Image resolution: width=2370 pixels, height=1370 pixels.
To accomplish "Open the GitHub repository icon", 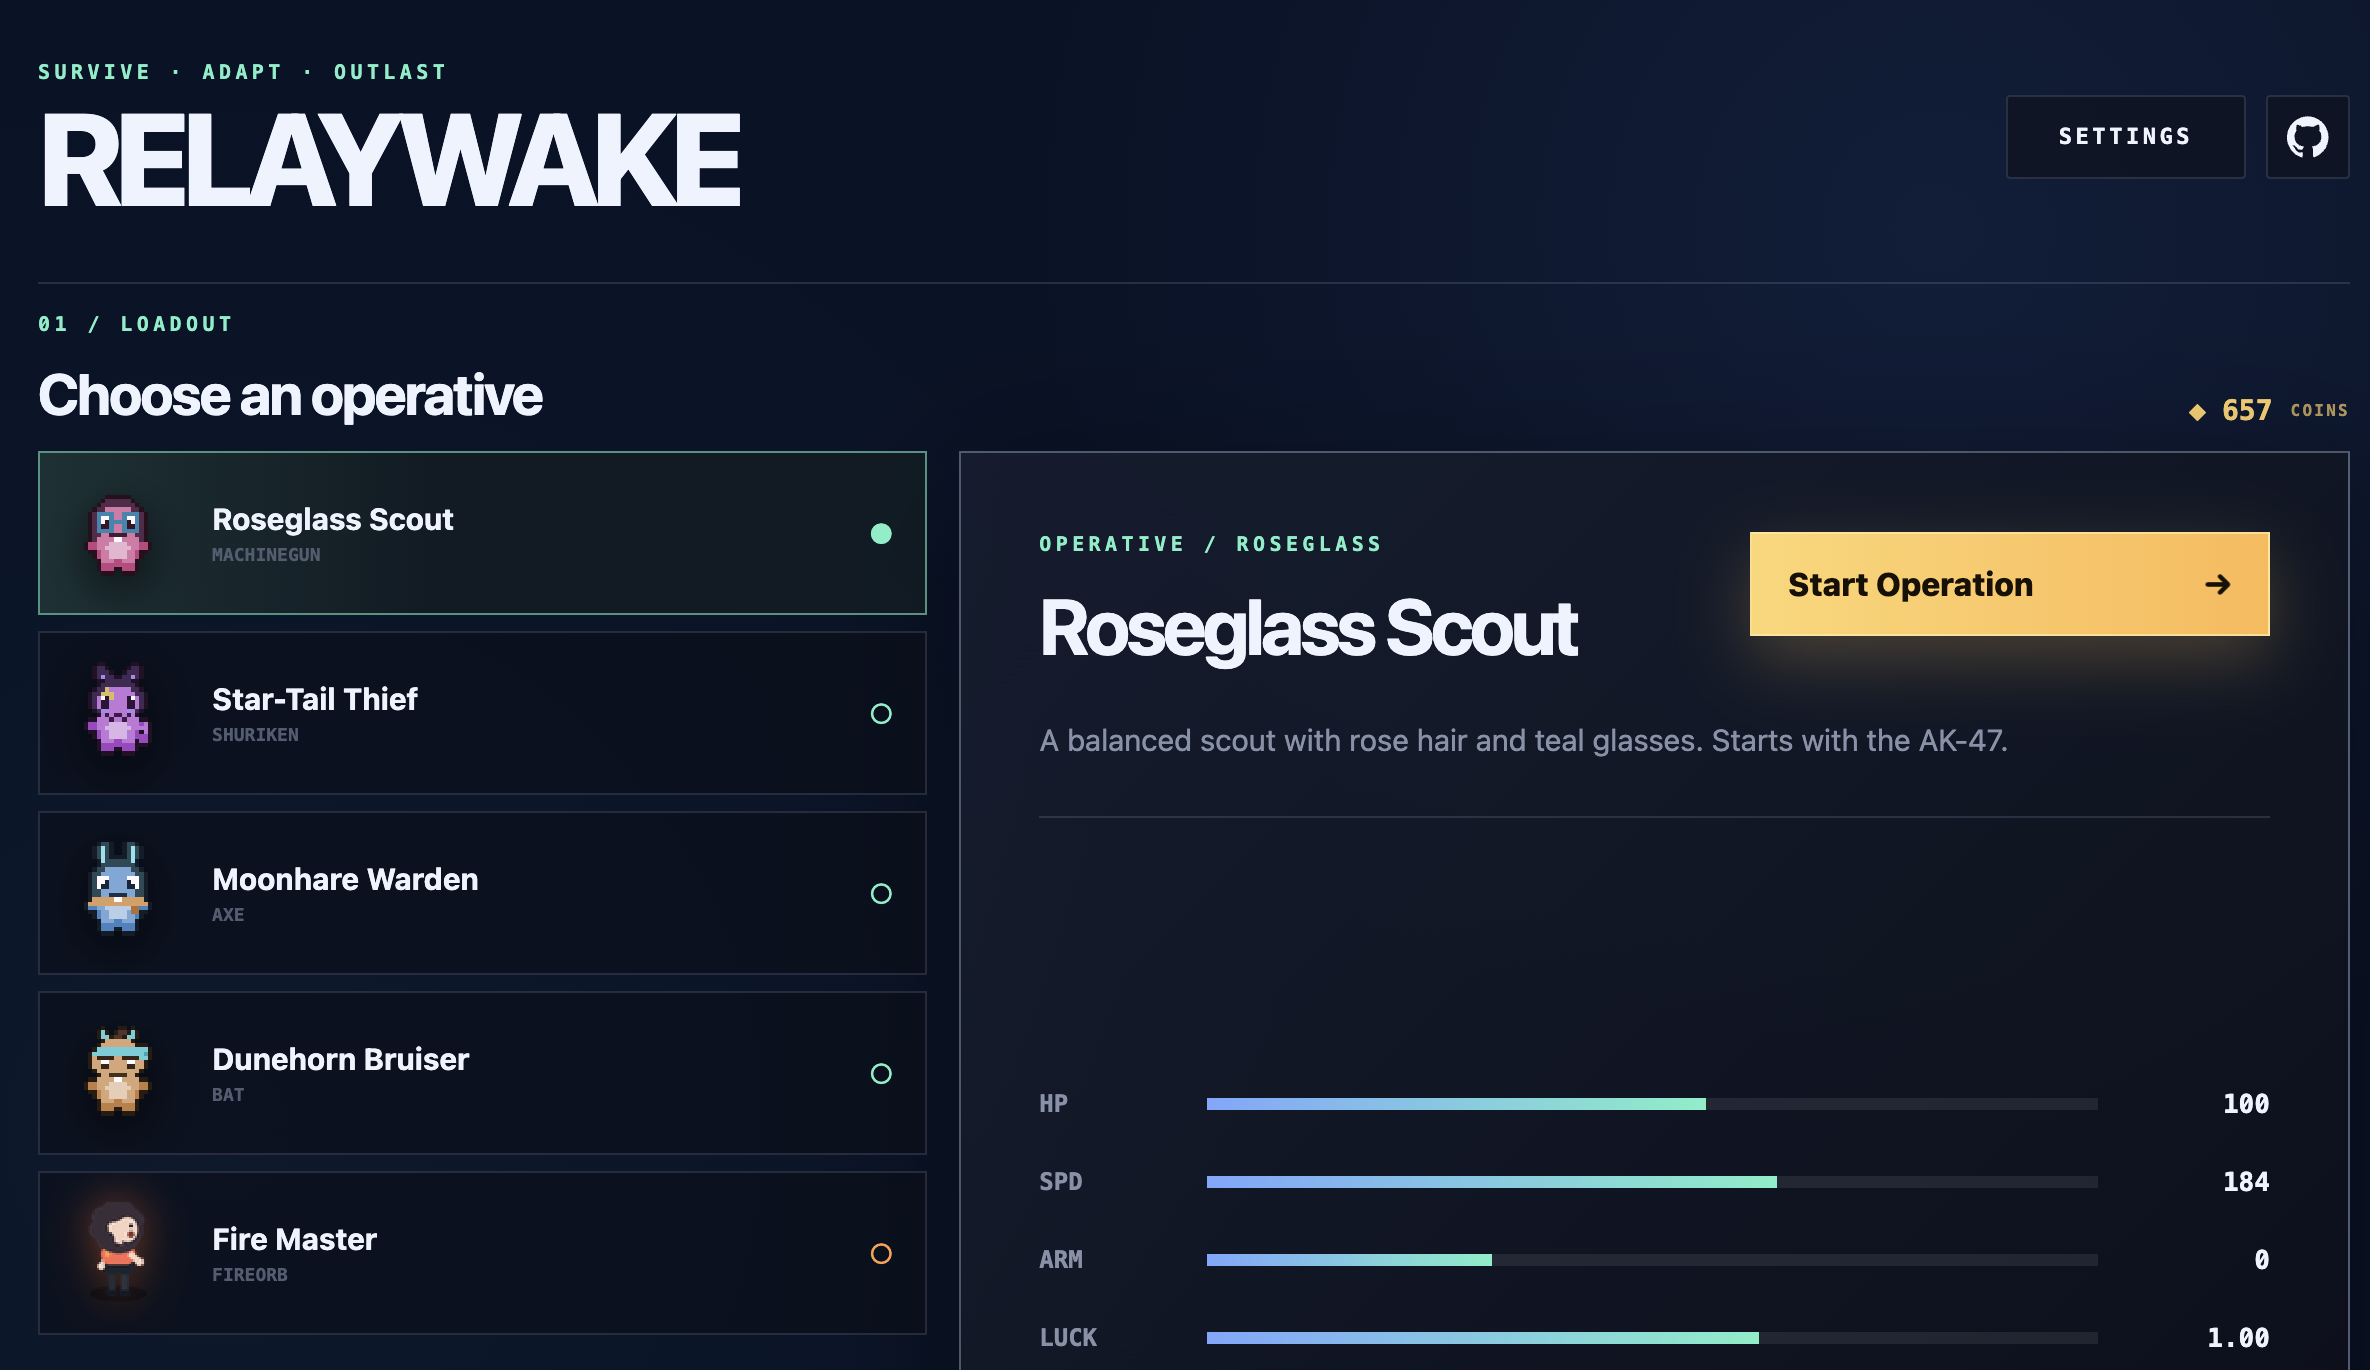I will [x=2307, y=137].
